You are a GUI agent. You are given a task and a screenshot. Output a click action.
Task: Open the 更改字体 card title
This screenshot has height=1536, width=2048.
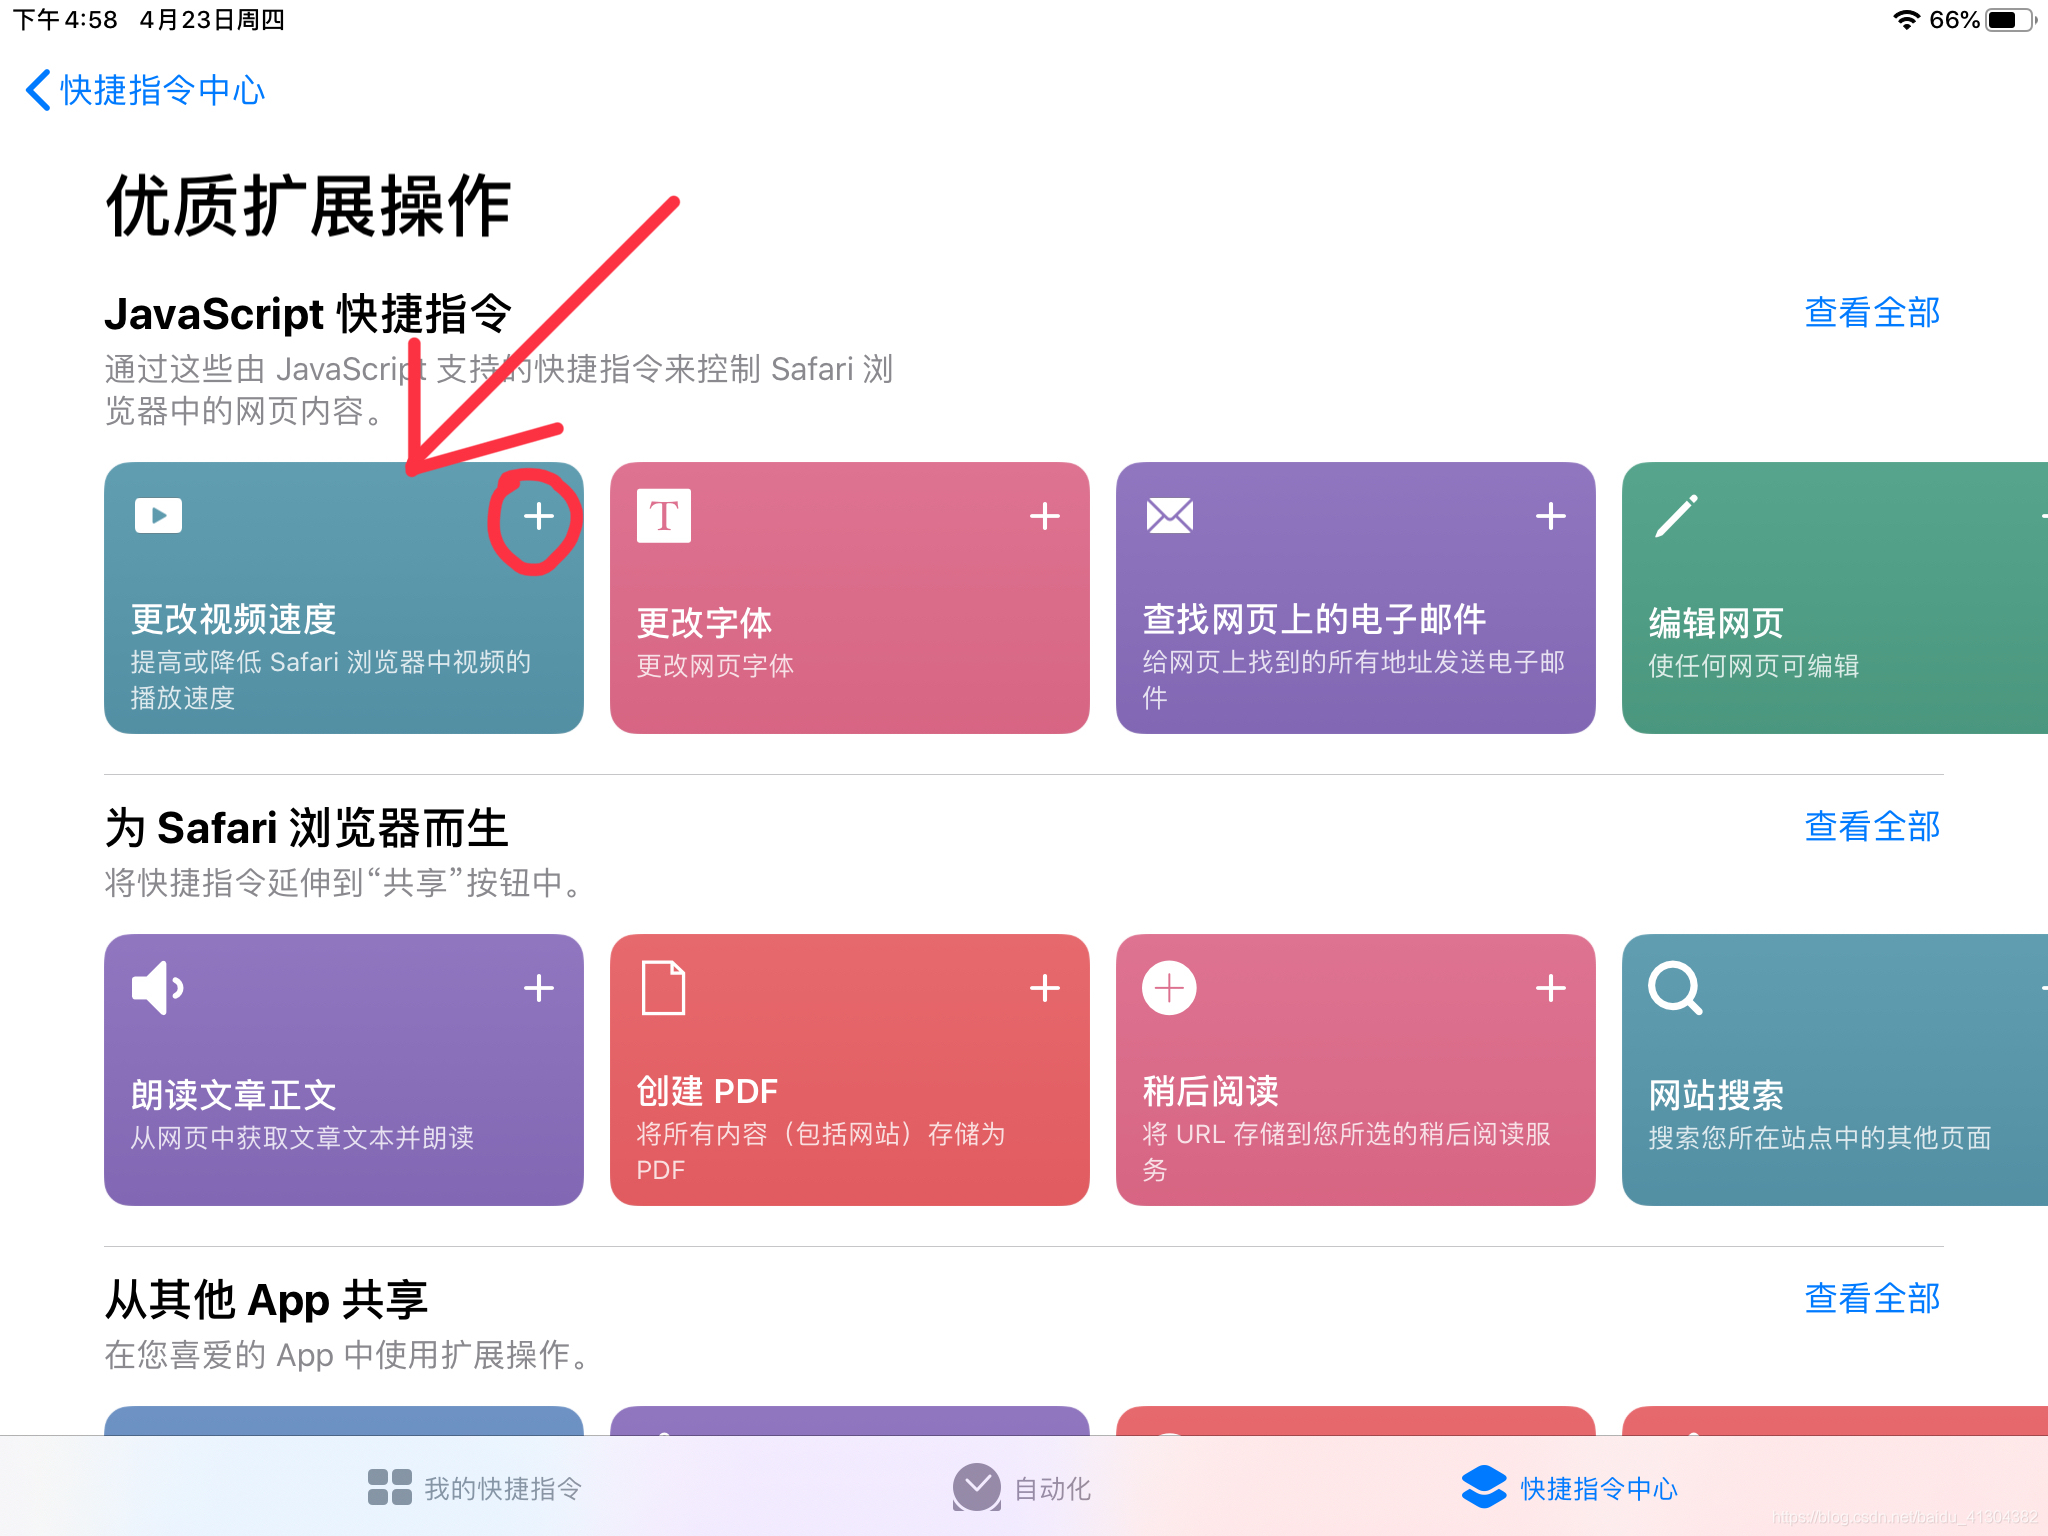[x=705, y=624]
